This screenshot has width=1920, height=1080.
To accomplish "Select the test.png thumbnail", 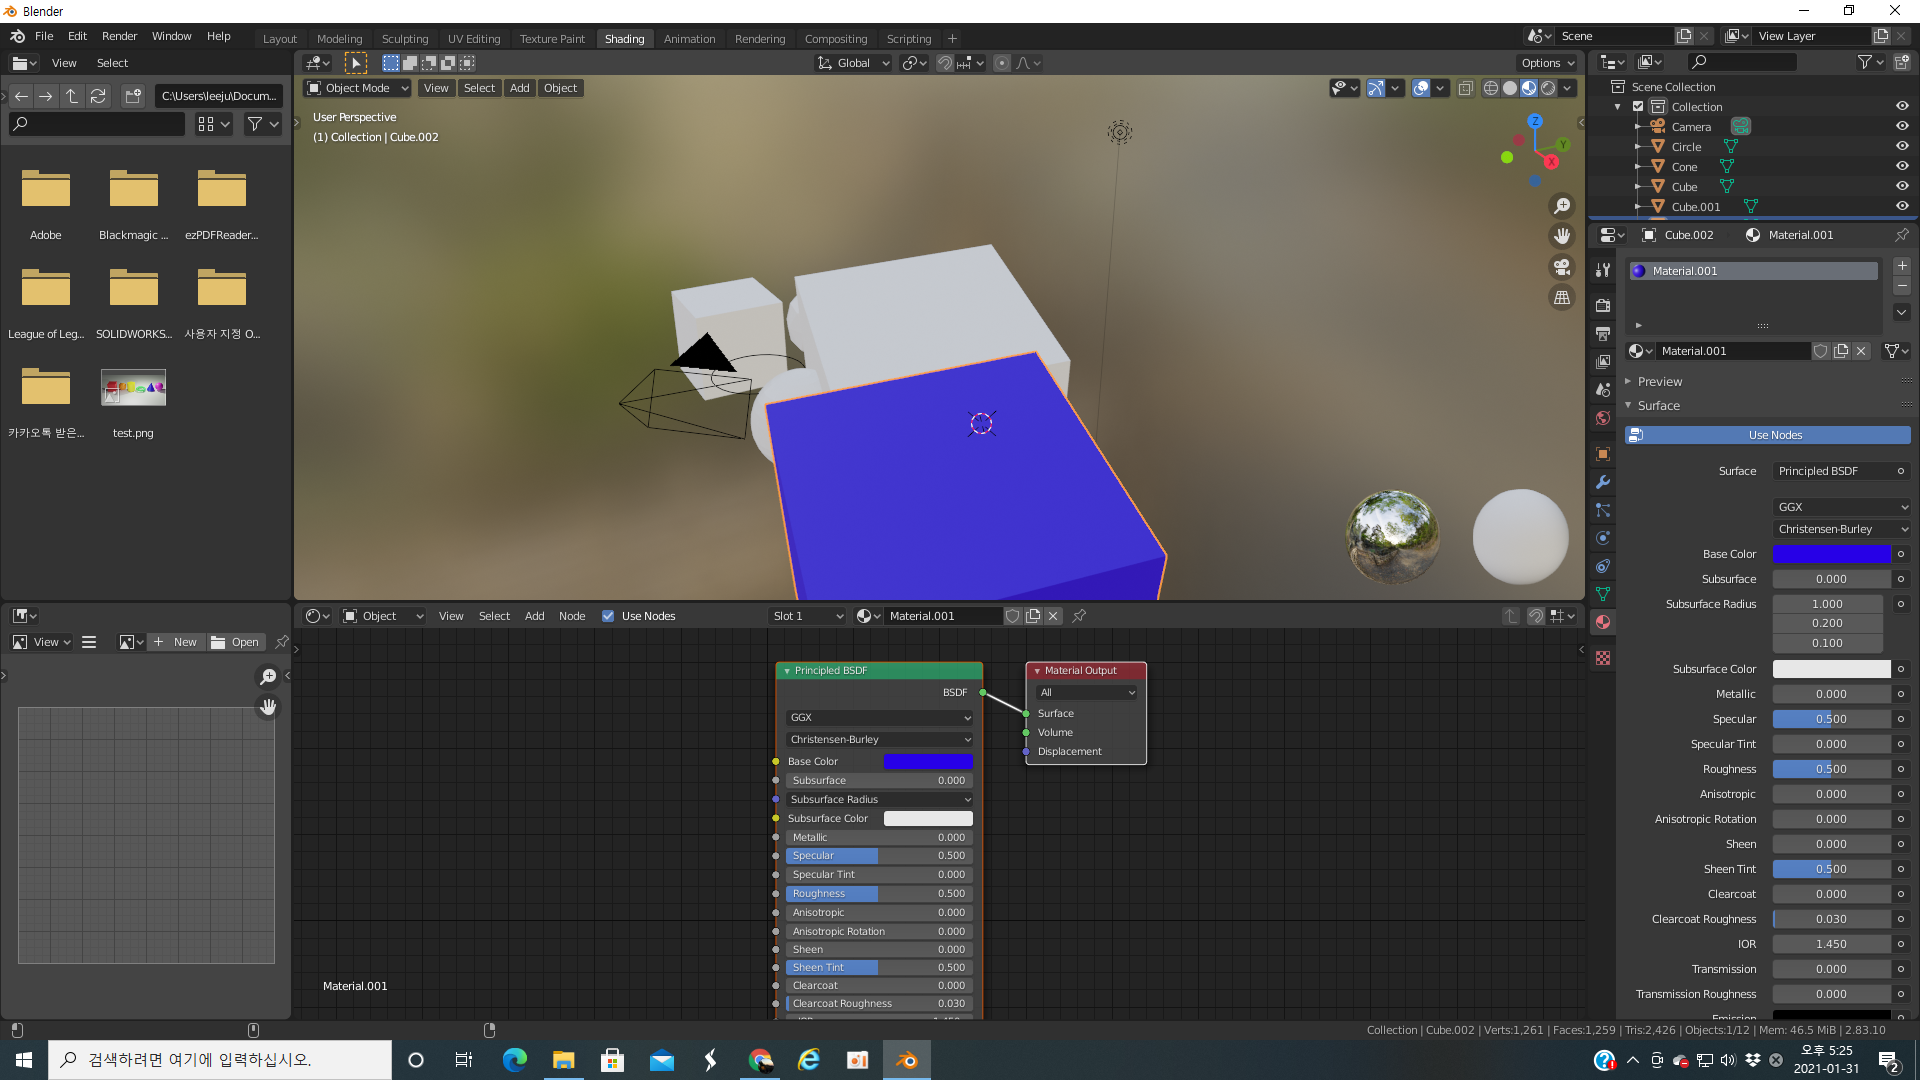I will 133,388.
